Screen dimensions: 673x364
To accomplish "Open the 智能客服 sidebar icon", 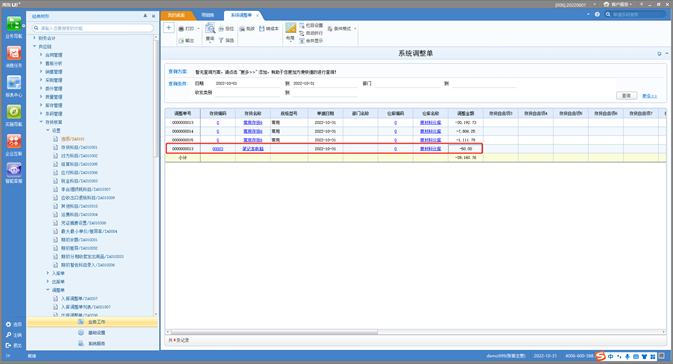I will (x=14, y=170).
